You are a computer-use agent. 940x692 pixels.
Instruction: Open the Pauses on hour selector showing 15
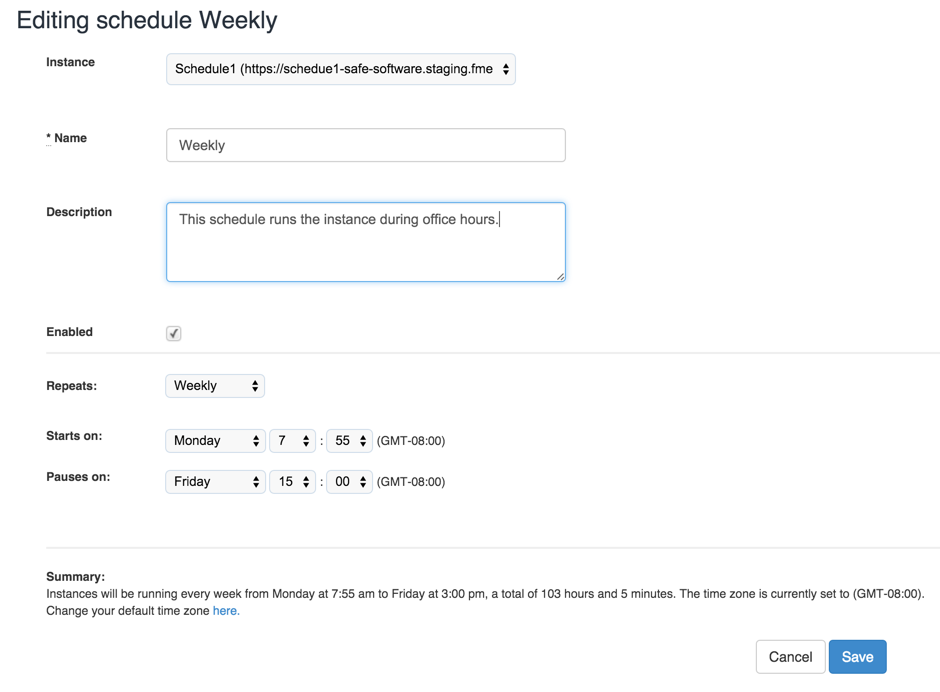click(x=292, y=482)
